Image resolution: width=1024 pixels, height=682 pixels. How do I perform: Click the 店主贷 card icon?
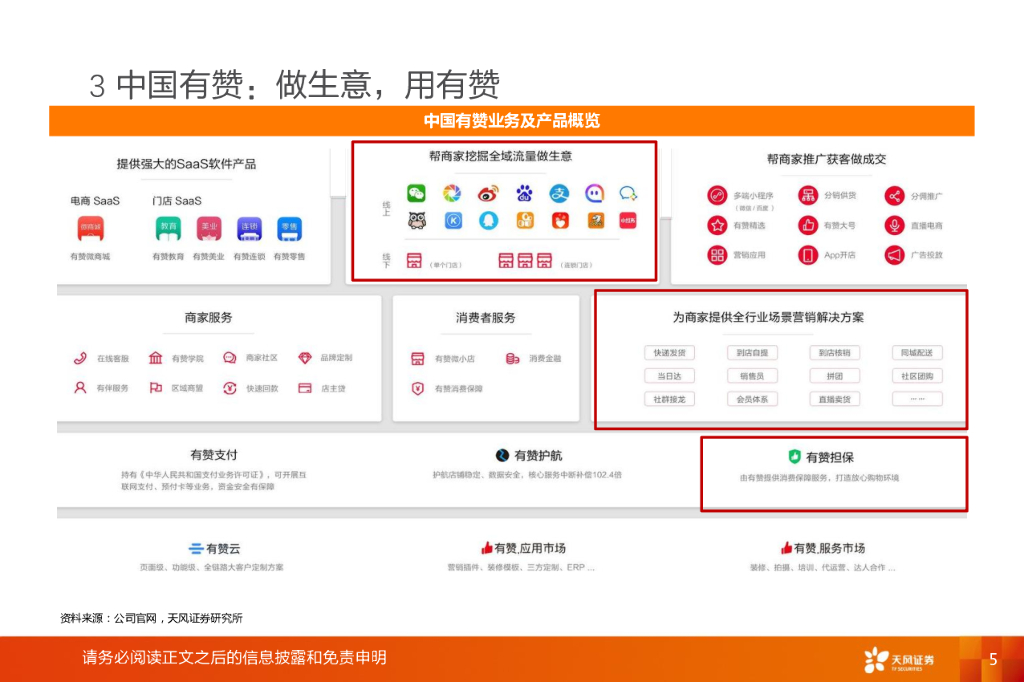pos(305,388)
